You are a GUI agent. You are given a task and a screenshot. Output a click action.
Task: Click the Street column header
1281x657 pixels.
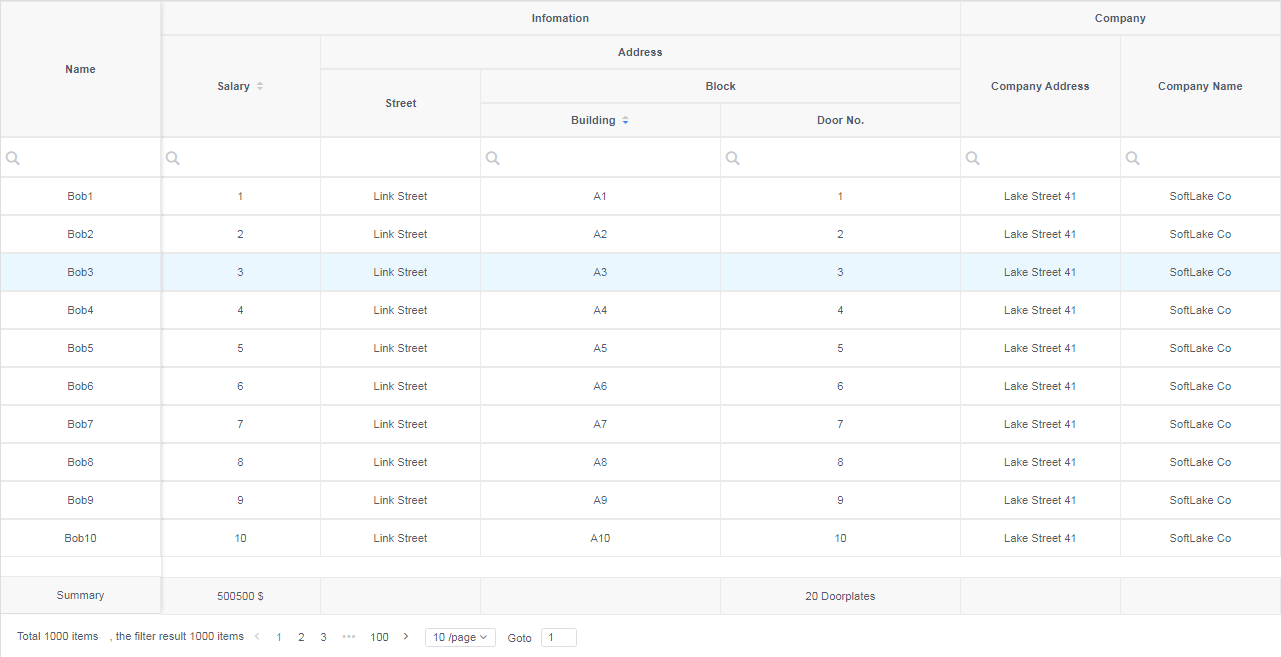click(400, 103)
